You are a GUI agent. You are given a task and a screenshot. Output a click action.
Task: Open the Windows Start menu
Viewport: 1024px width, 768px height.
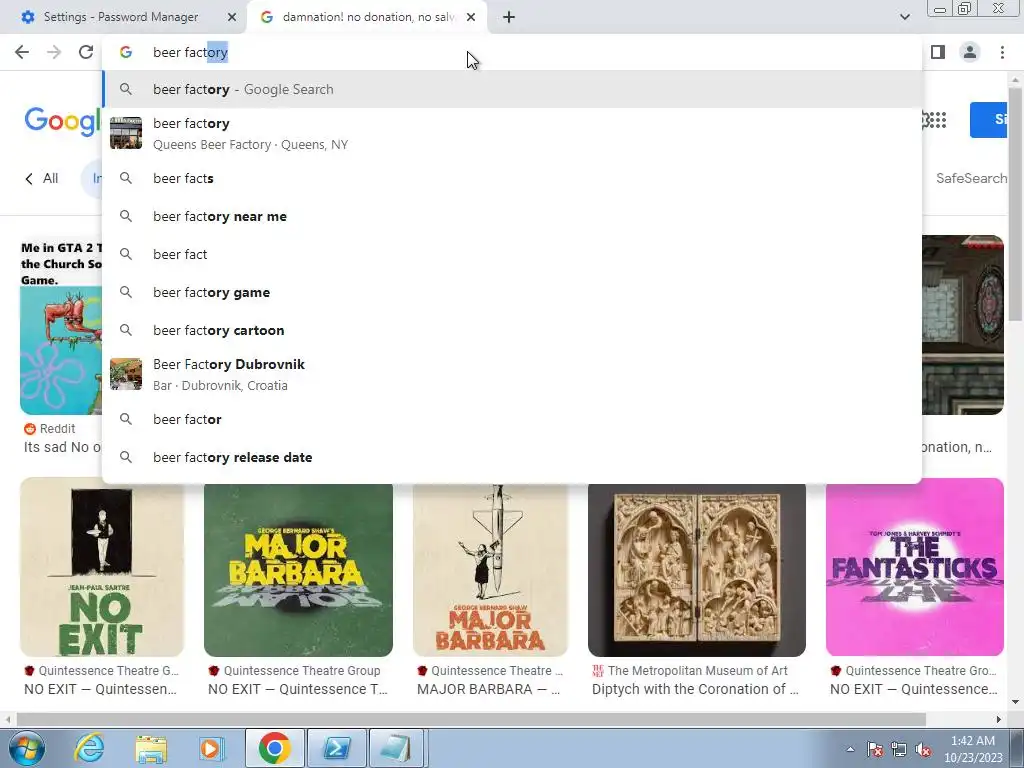25,748
